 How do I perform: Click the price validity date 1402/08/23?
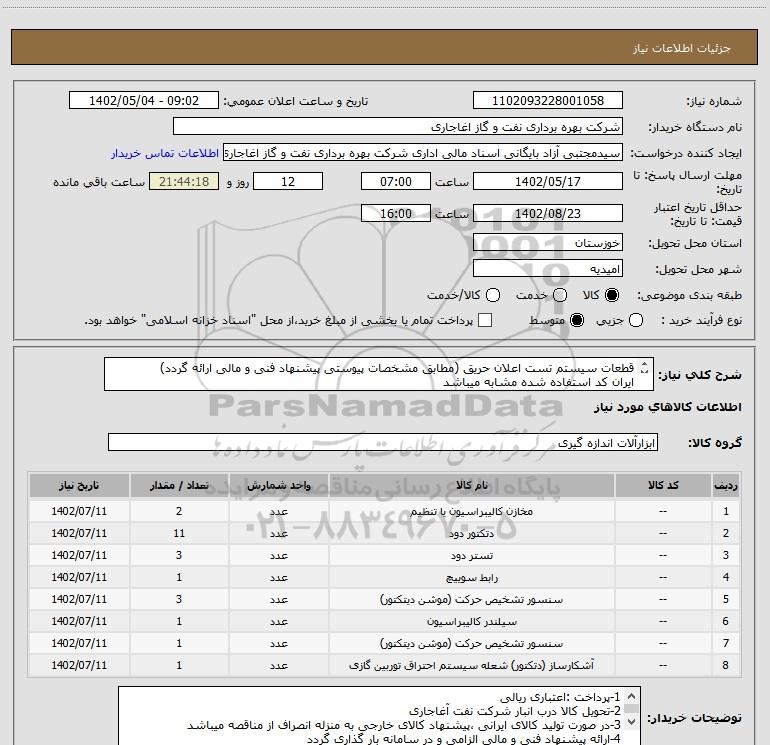548,213
